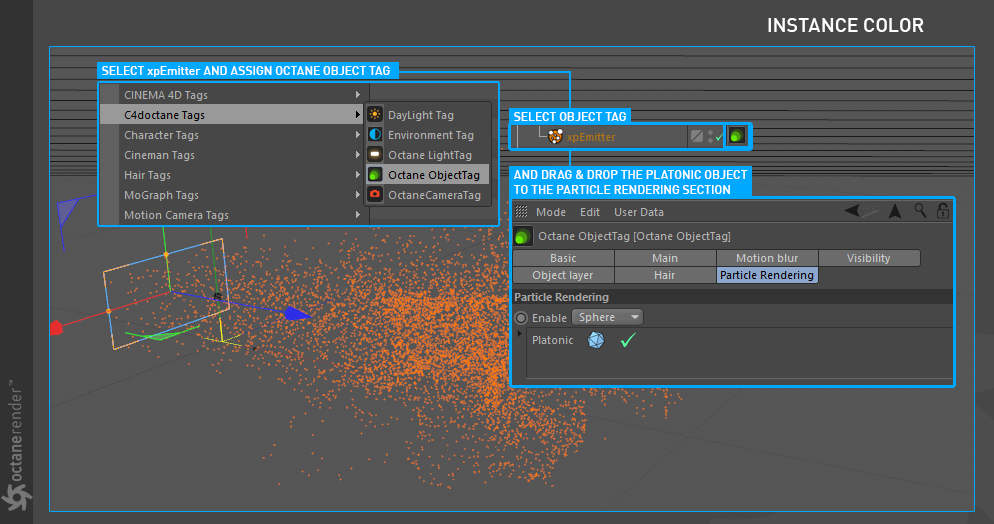Open the Hair tab

(x=665, y=275)
